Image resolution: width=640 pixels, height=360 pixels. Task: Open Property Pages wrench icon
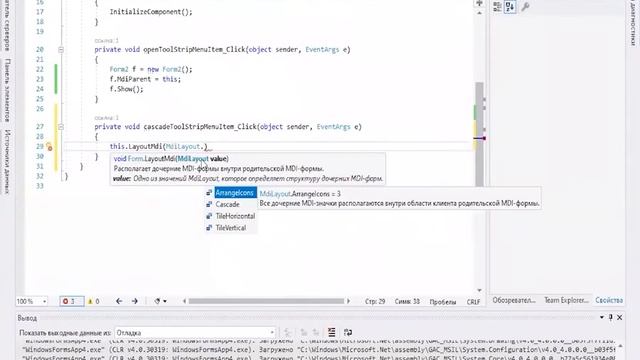tap(525, 7)
